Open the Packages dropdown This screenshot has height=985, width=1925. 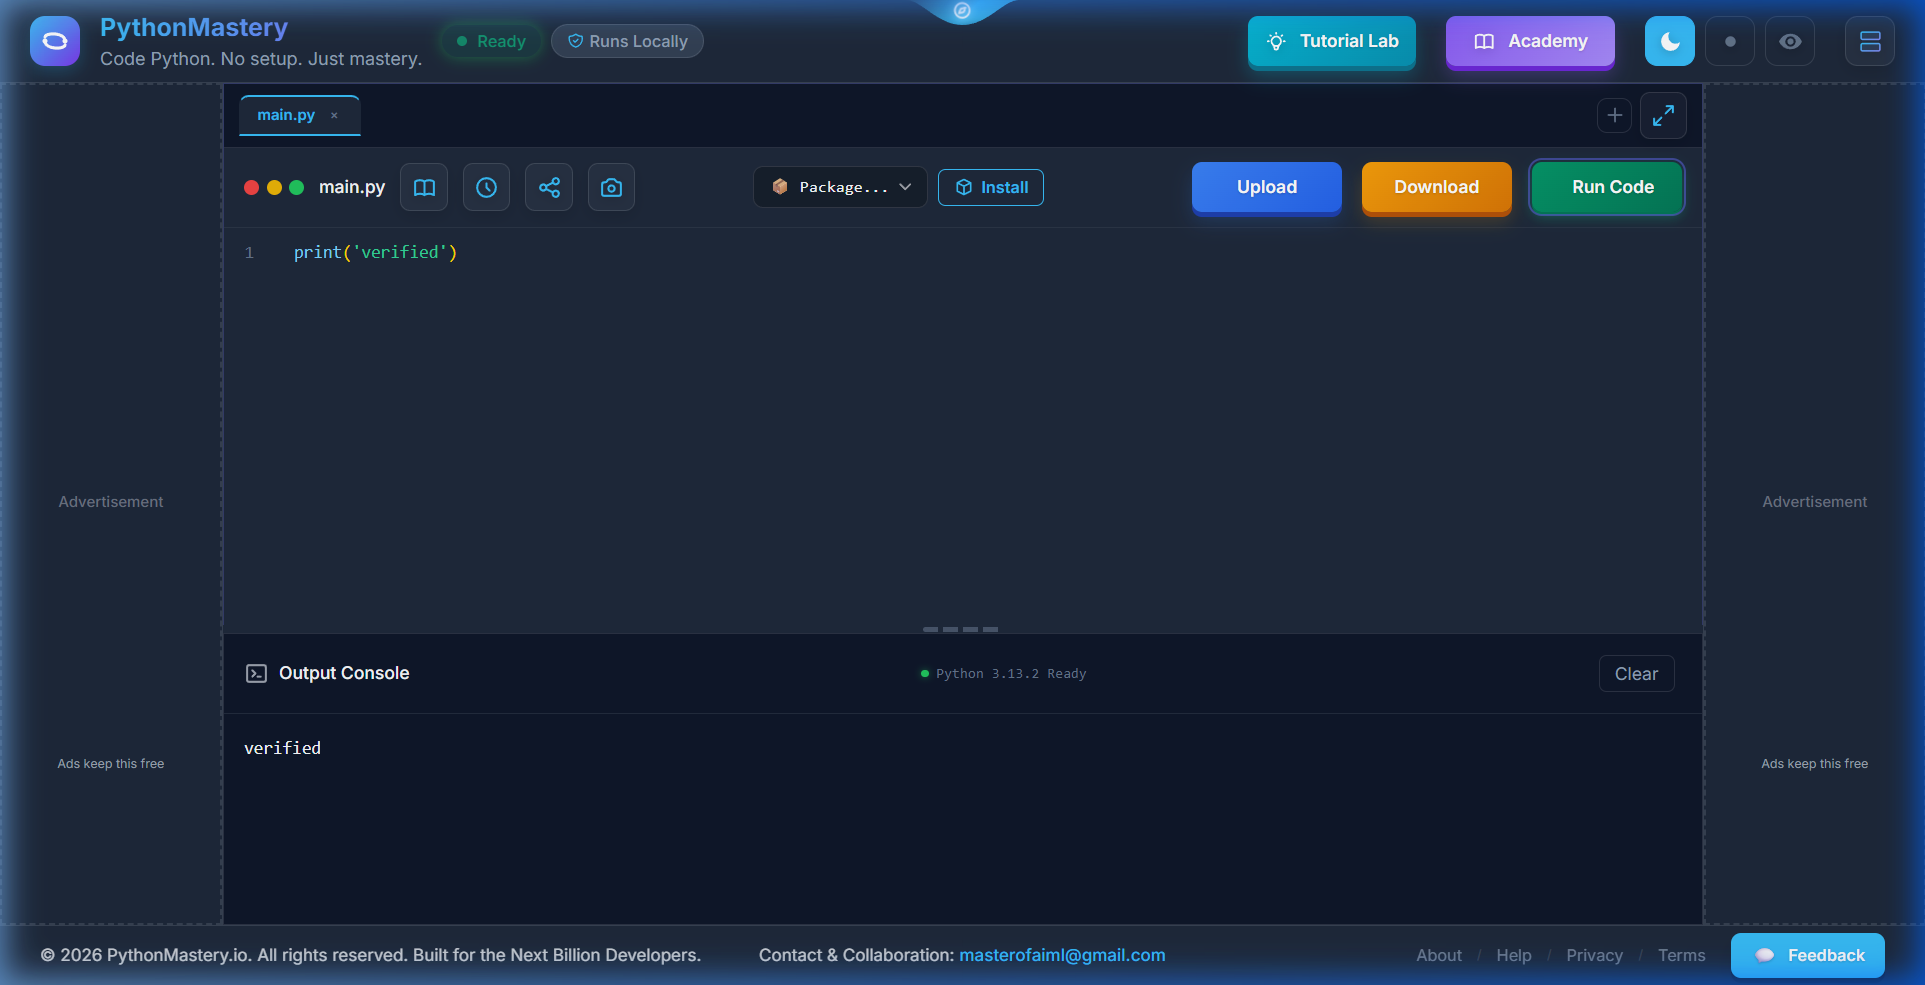[839, 187]
